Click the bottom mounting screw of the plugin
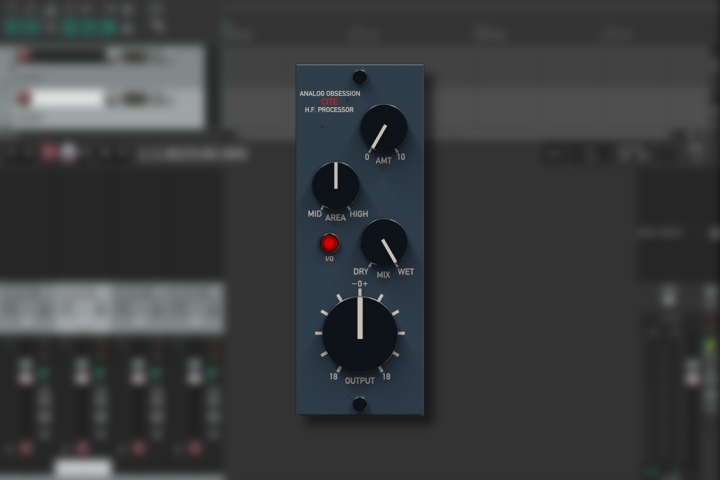 pyautogui.click(x=360, y=404)
